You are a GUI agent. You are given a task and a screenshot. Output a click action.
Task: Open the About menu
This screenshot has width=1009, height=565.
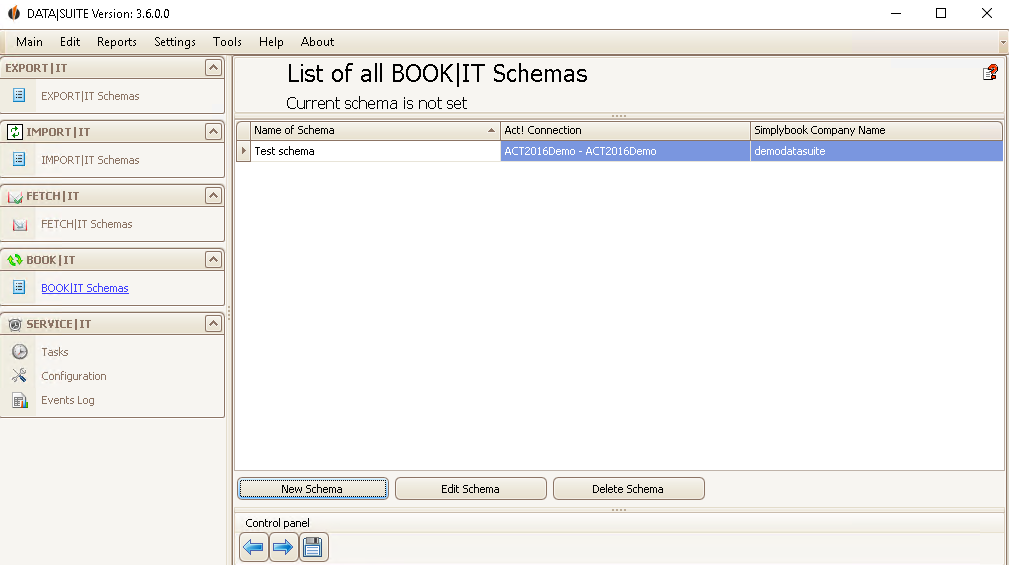point(317,42)
